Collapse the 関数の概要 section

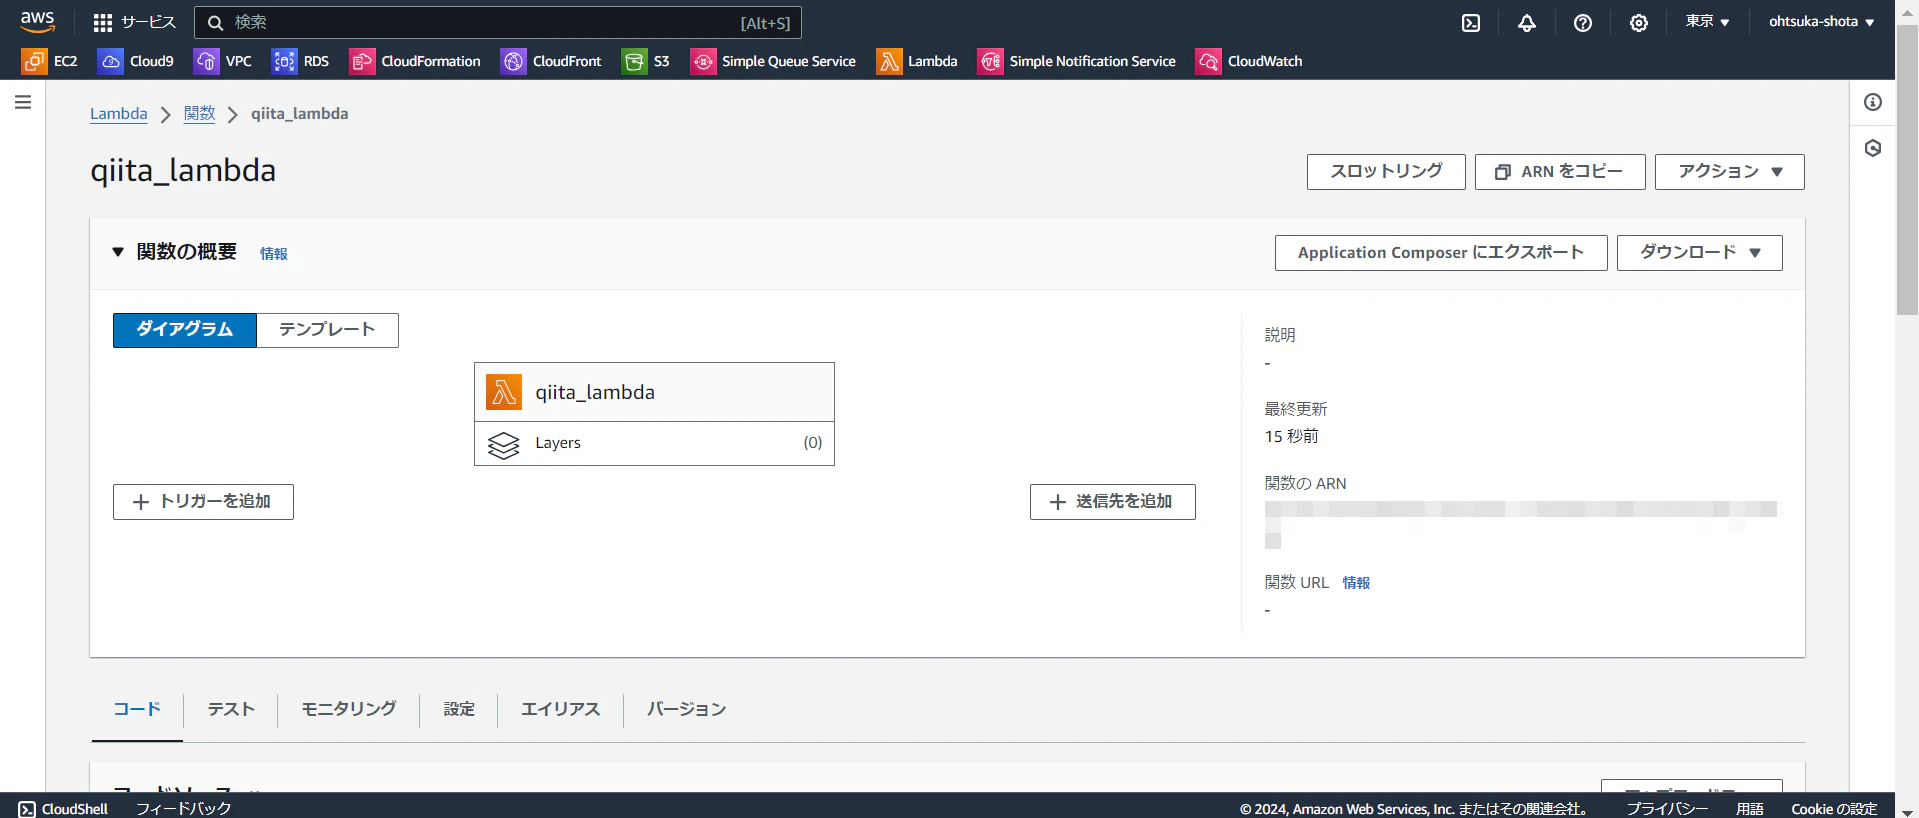point(118,252)
